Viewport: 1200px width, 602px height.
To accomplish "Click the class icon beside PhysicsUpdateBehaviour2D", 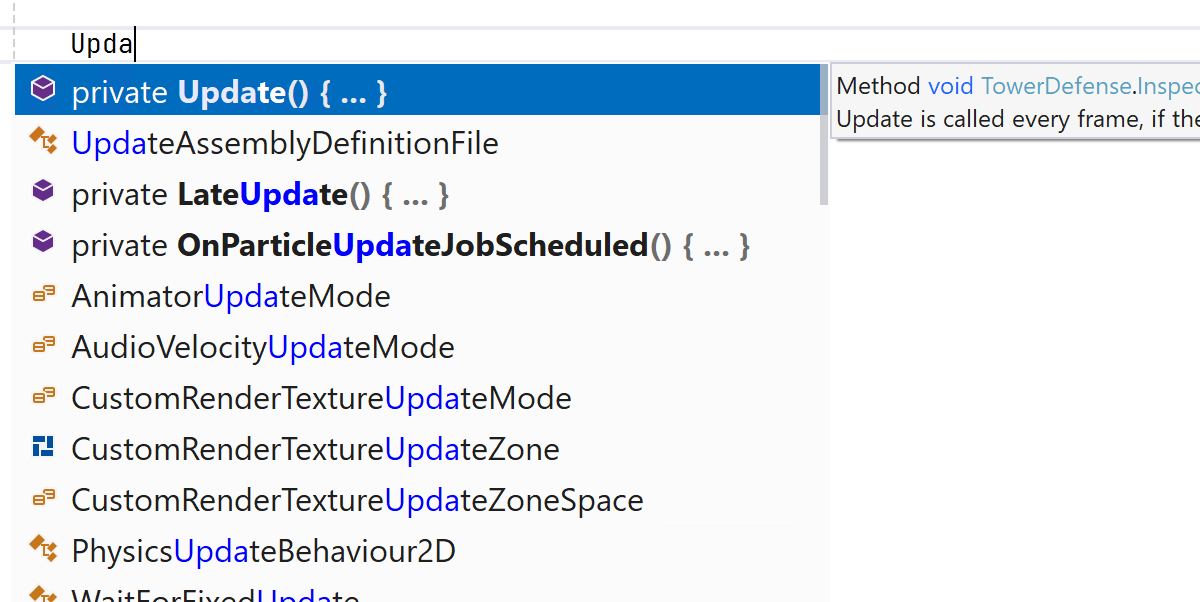I will click(x=43, y=549).
